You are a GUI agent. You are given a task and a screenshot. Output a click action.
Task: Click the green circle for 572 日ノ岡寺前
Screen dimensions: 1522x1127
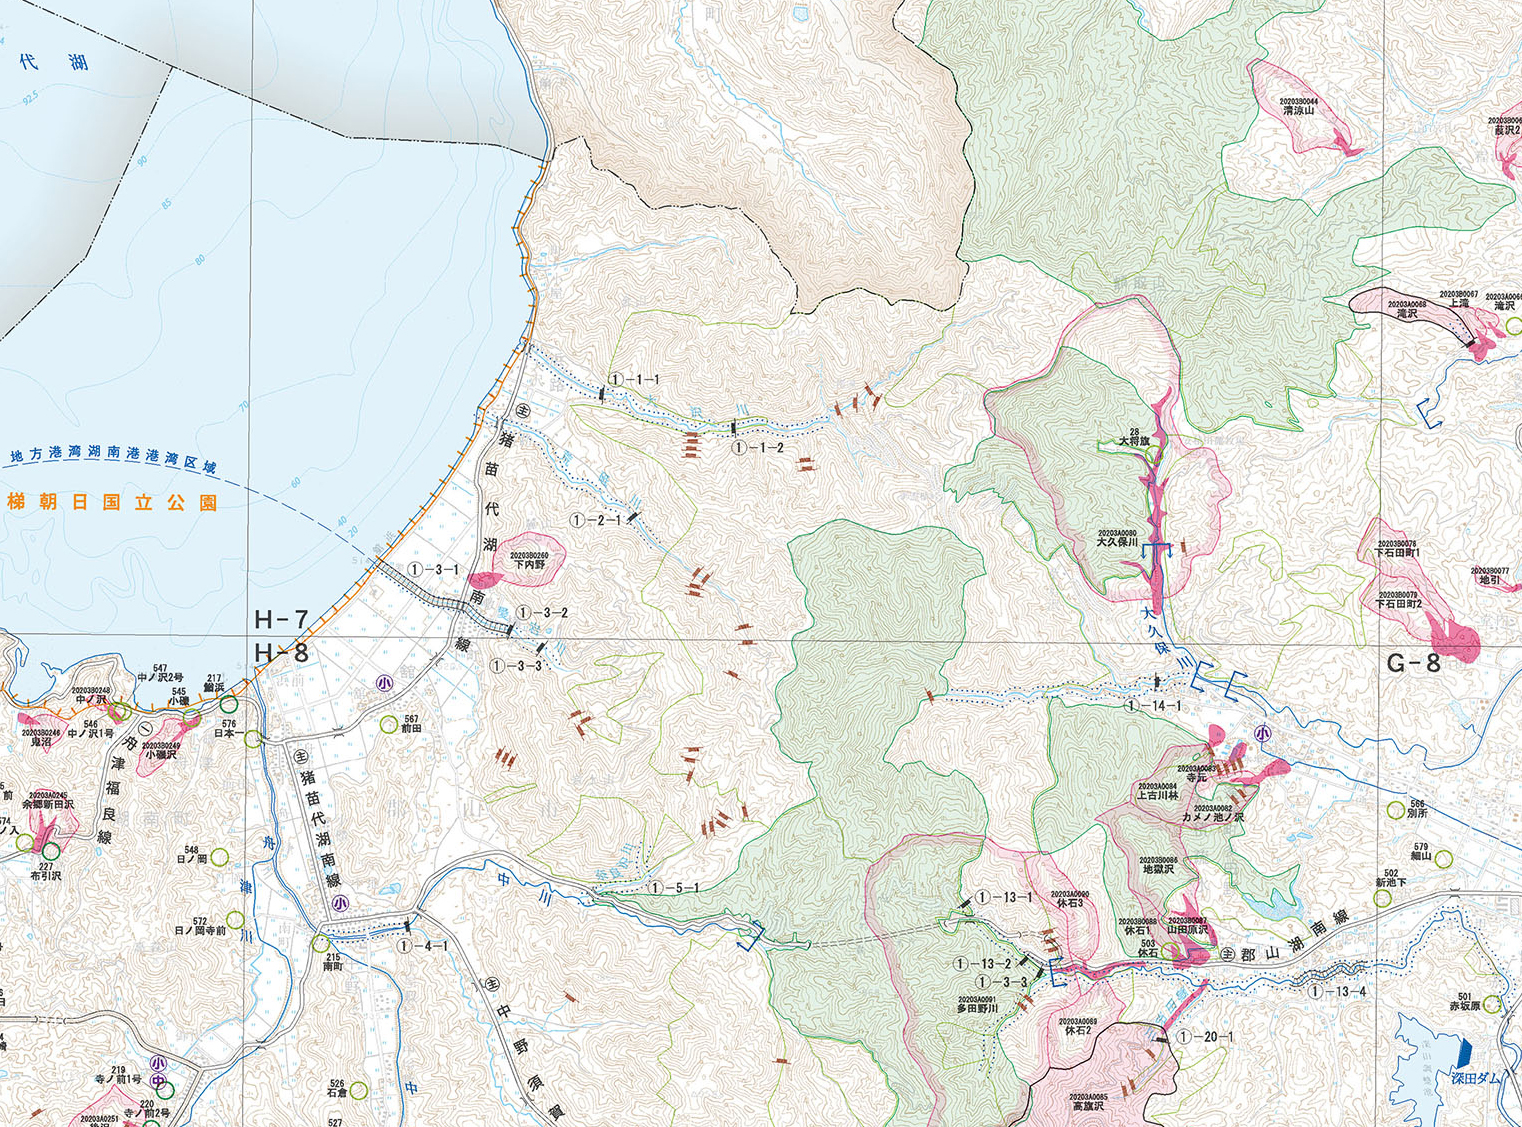click(236, 920)
